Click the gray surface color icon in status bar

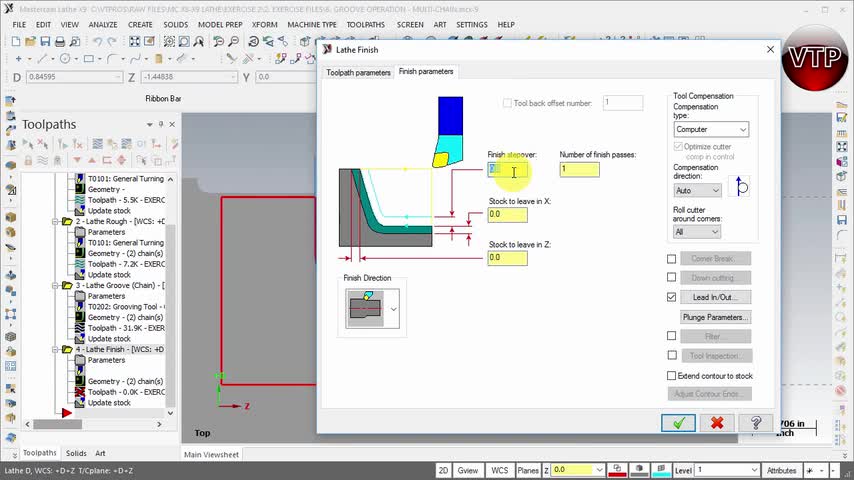[x=639, y=470]
